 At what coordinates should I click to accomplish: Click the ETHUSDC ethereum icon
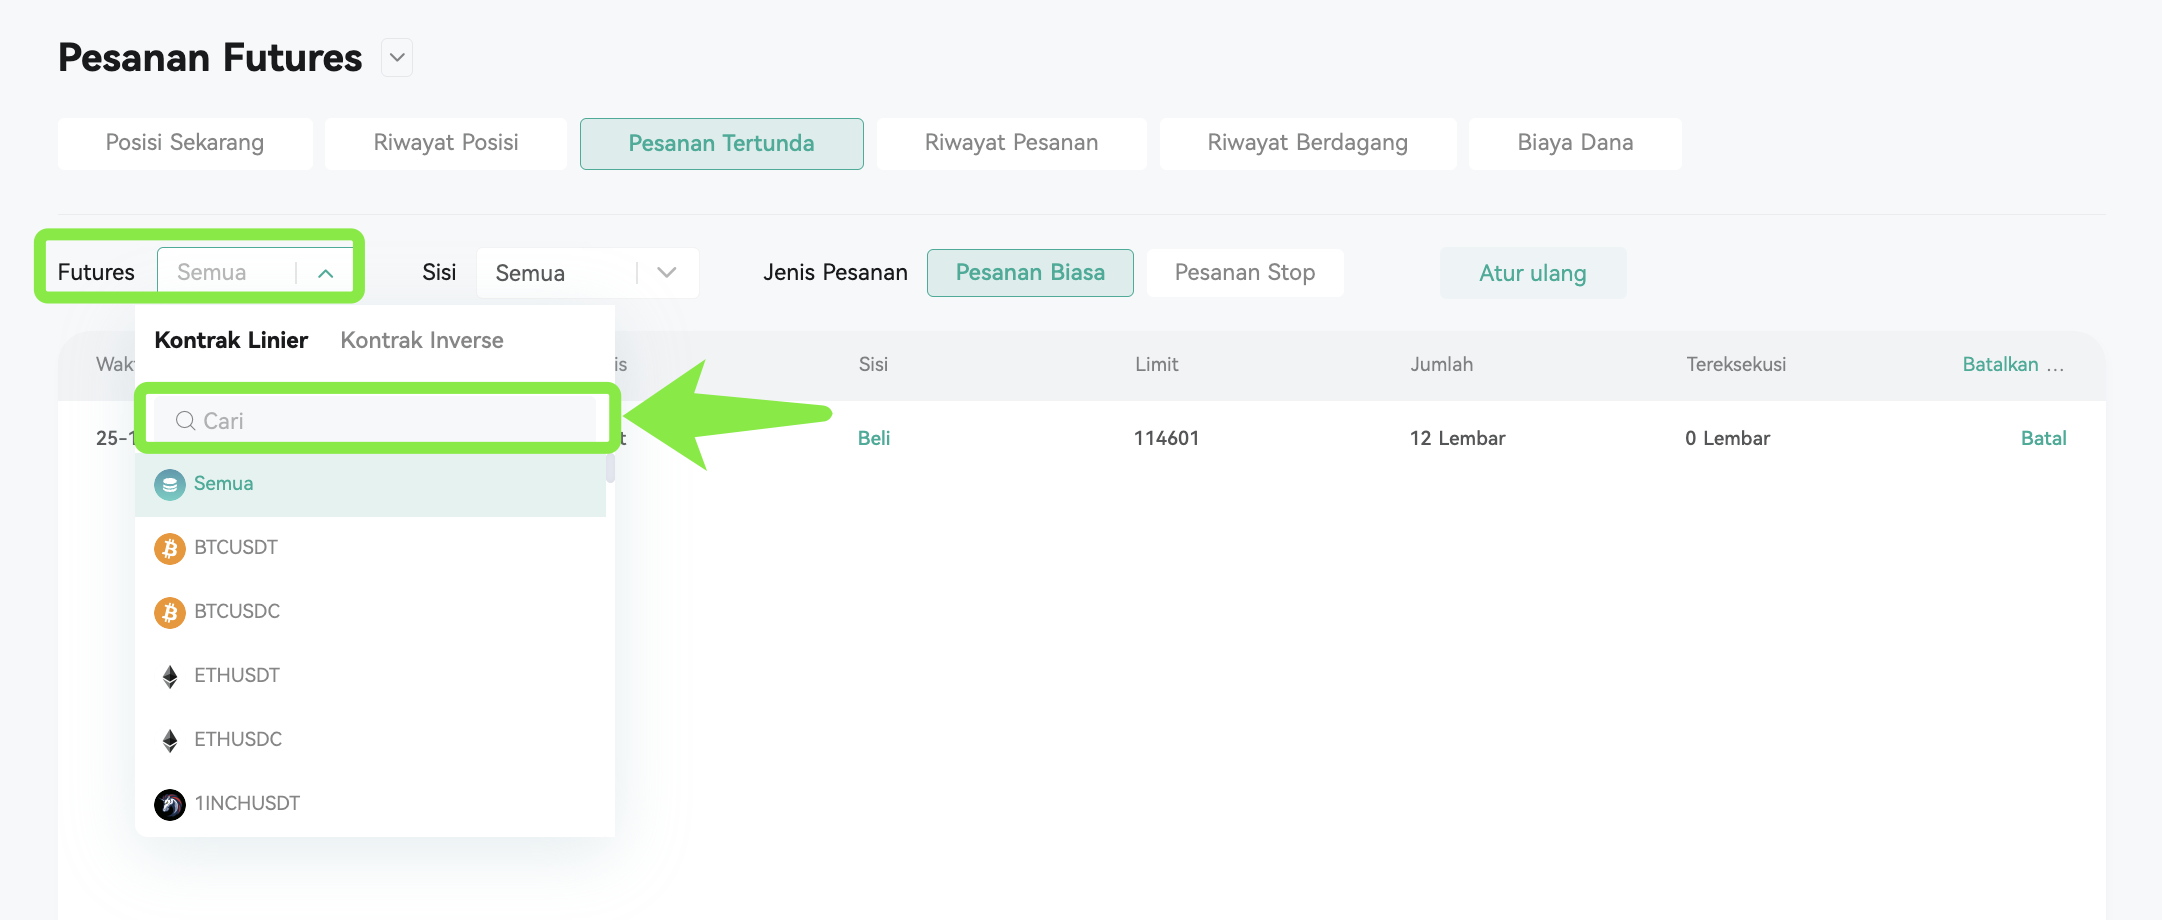pos(170,741)
